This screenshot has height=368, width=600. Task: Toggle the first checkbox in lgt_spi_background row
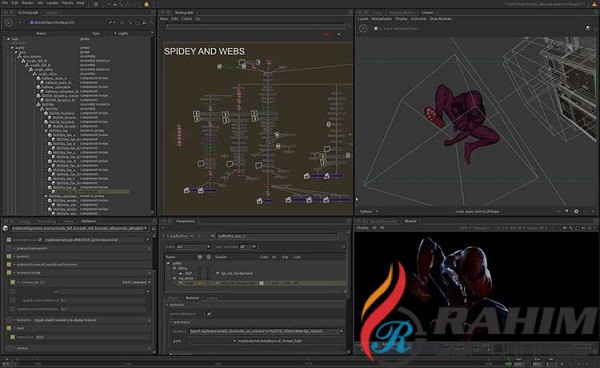[x=200, y=273]
